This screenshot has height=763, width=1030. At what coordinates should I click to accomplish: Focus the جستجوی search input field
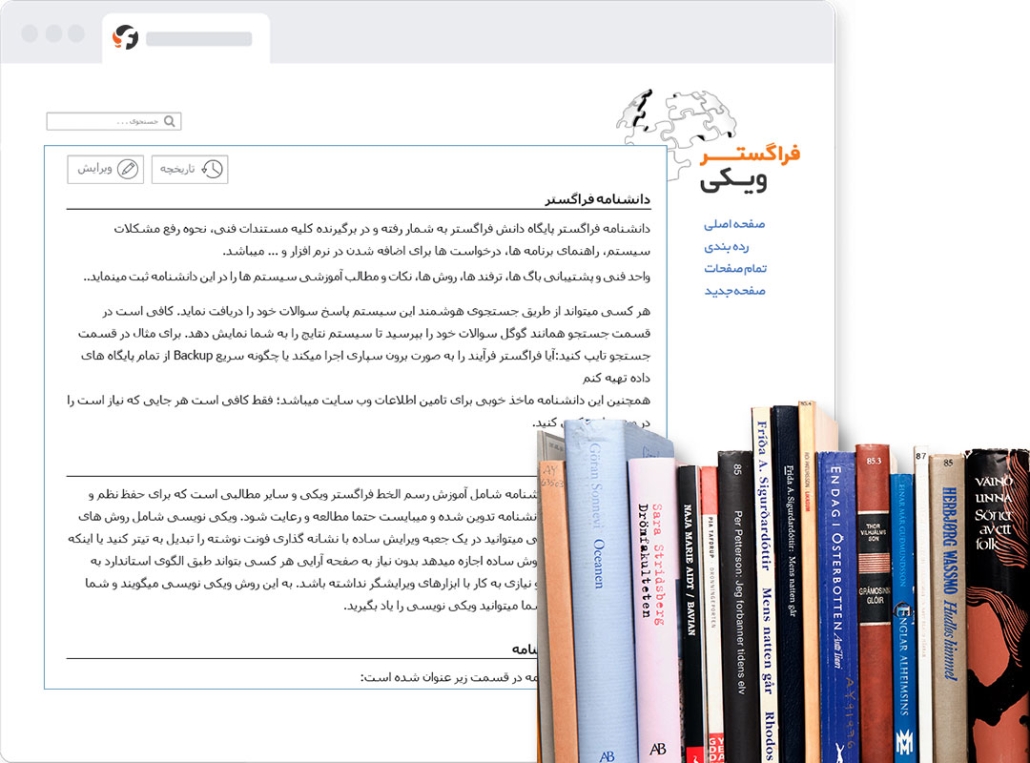[105, 122]
